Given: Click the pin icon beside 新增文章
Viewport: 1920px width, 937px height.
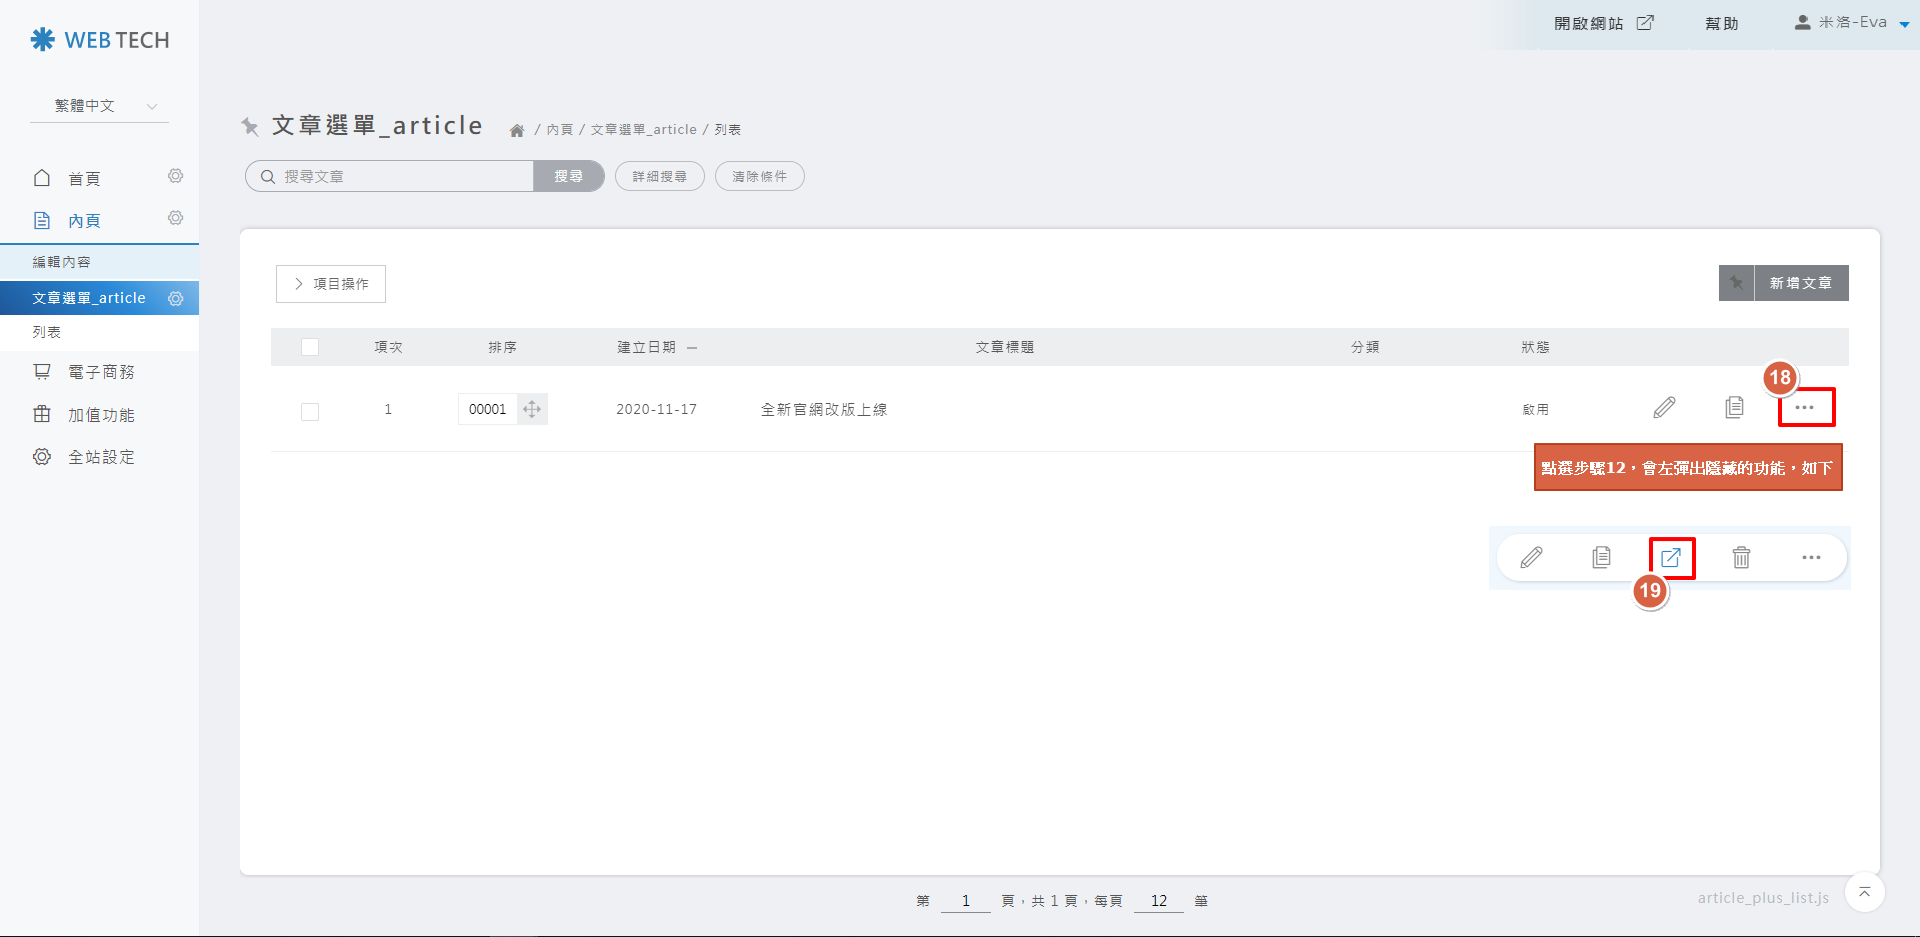Looking at the screenshot, I should point(1736,283).
